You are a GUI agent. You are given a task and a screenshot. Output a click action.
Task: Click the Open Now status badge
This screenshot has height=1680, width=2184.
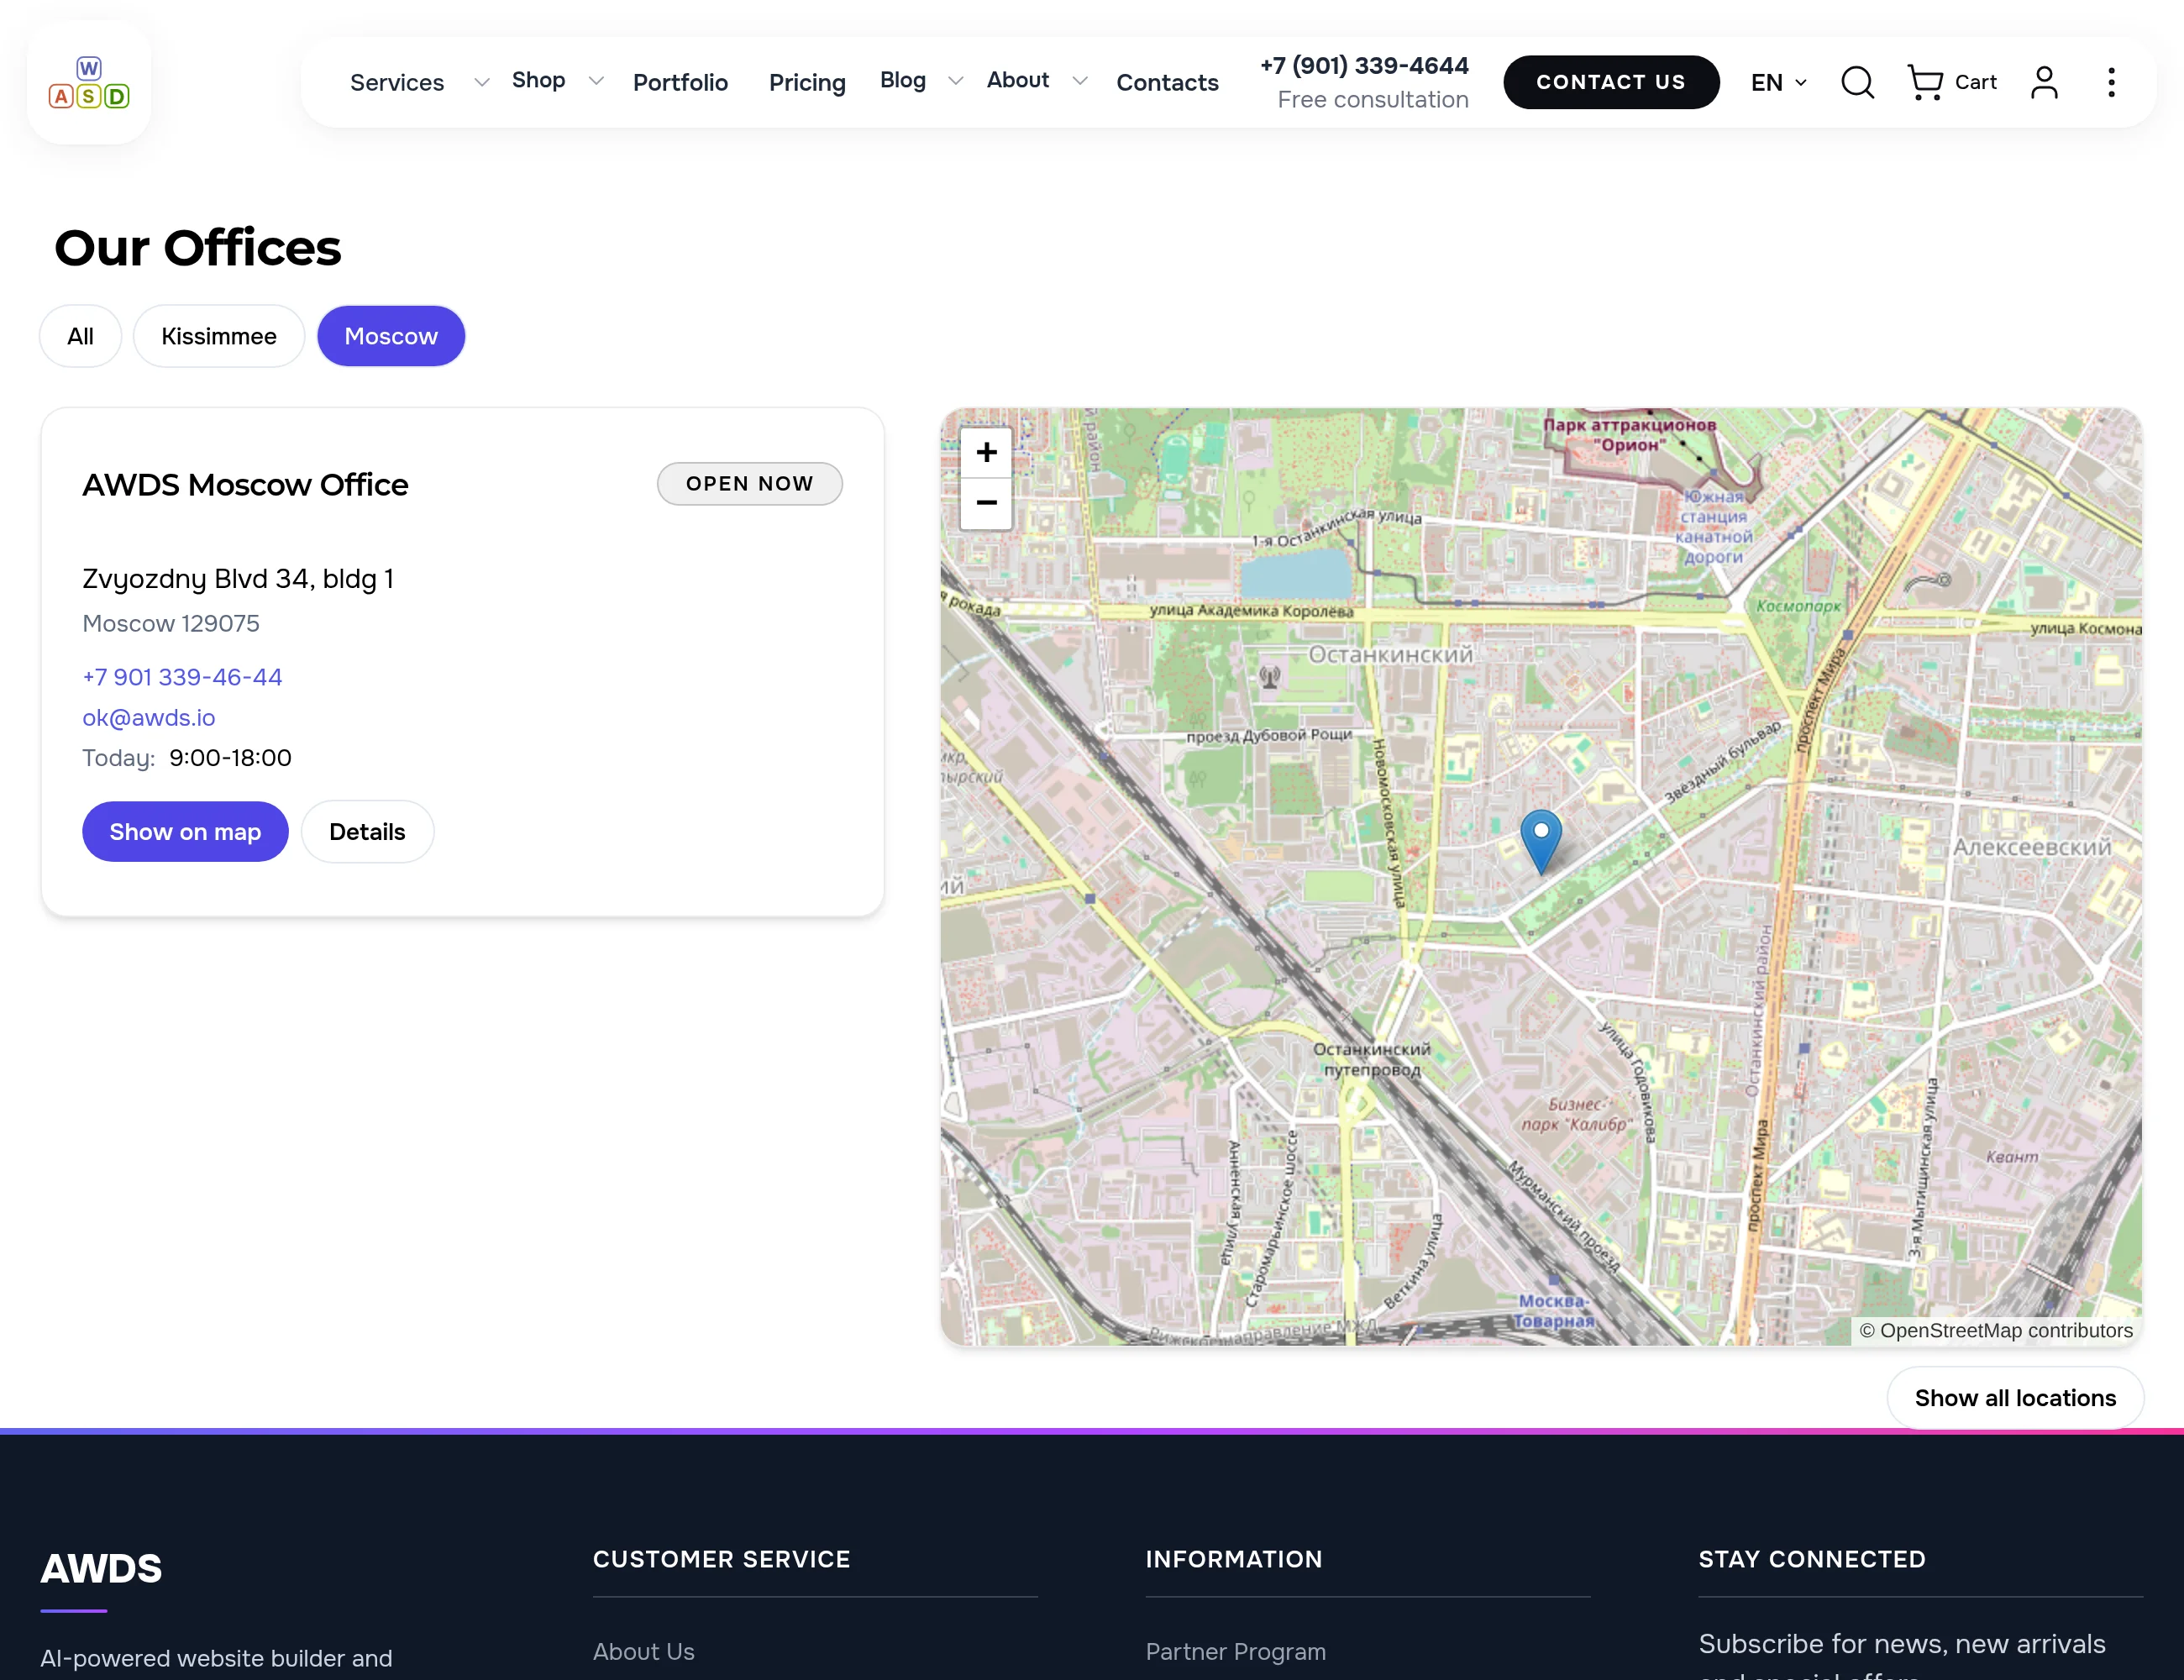[749, 484]
